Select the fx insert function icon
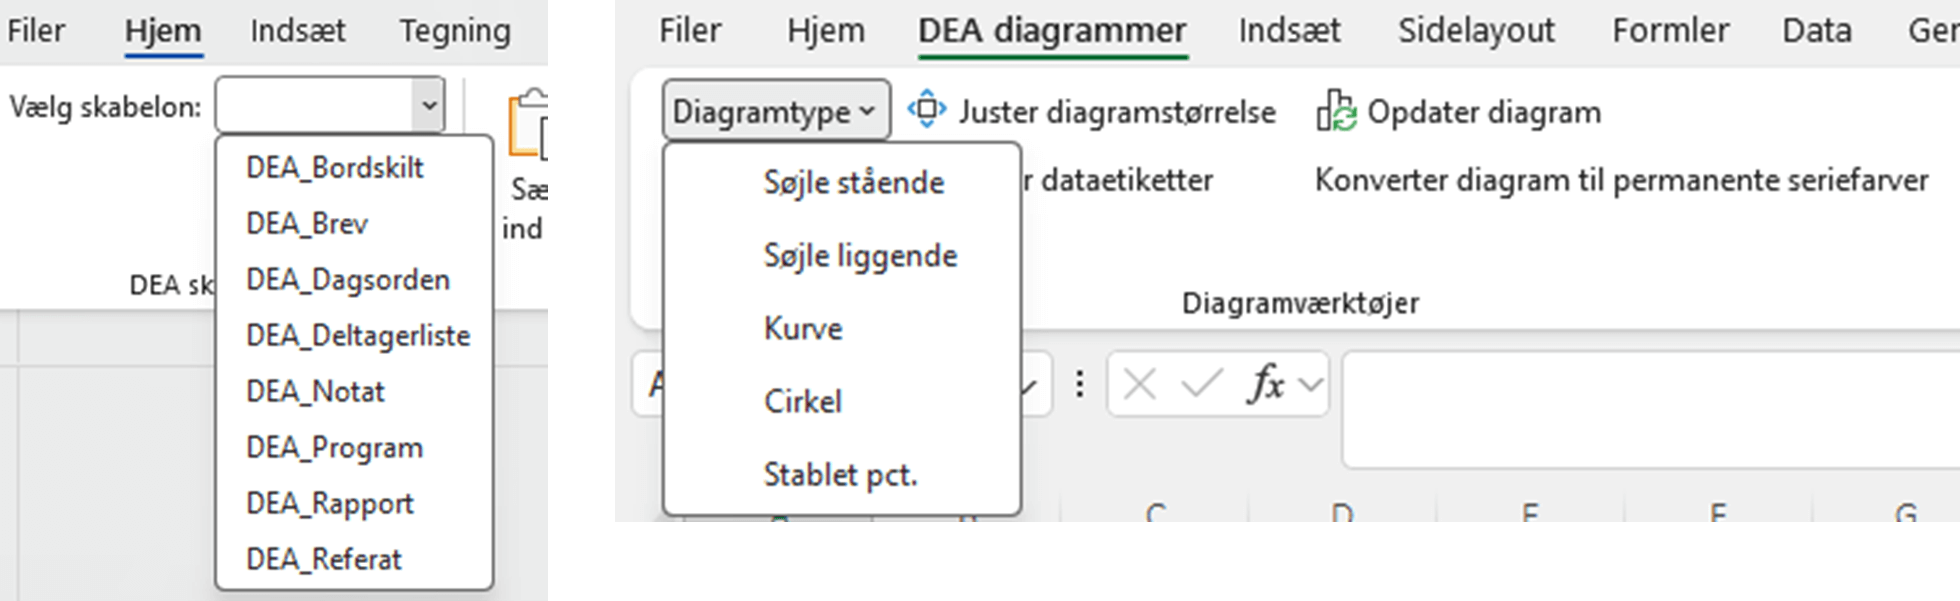This screenshot has width=1960, height=601. [x=1267, y=385]
